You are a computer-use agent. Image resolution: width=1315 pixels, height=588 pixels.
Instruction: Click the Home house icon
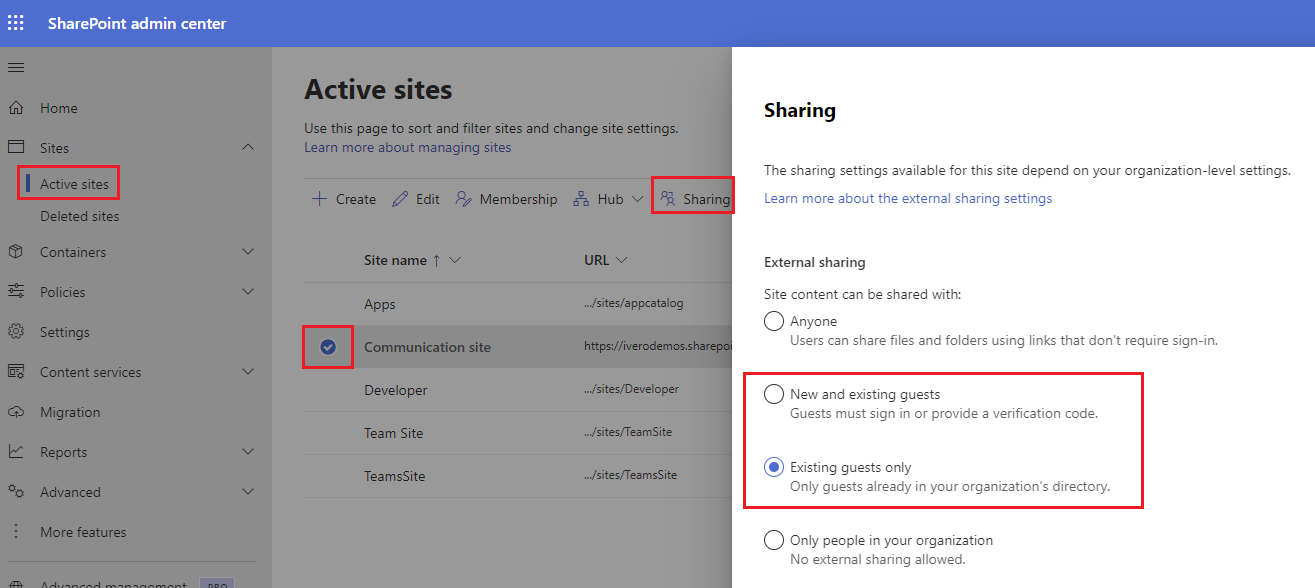pyautogui.click(x=16, y=107)
